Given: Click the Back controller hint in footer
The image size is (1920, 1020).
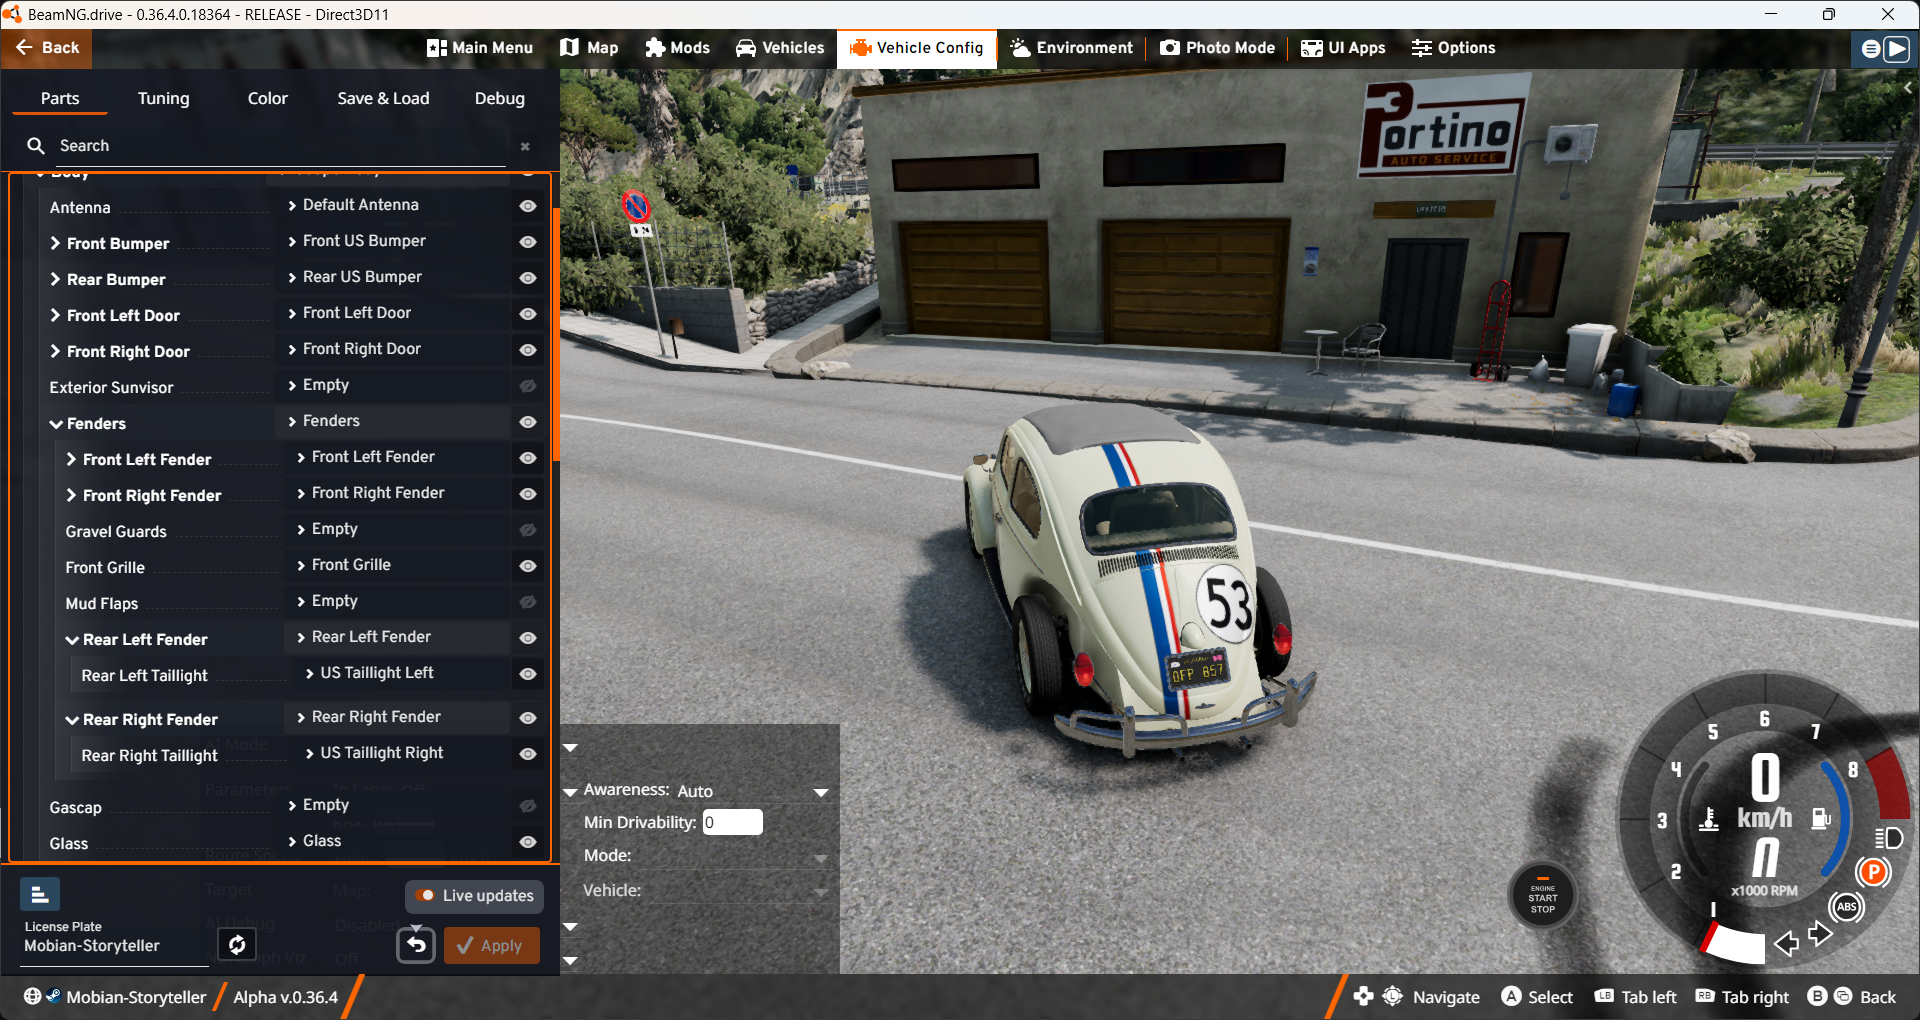Looking at the screenshot, I should (x=1852, y=997).
